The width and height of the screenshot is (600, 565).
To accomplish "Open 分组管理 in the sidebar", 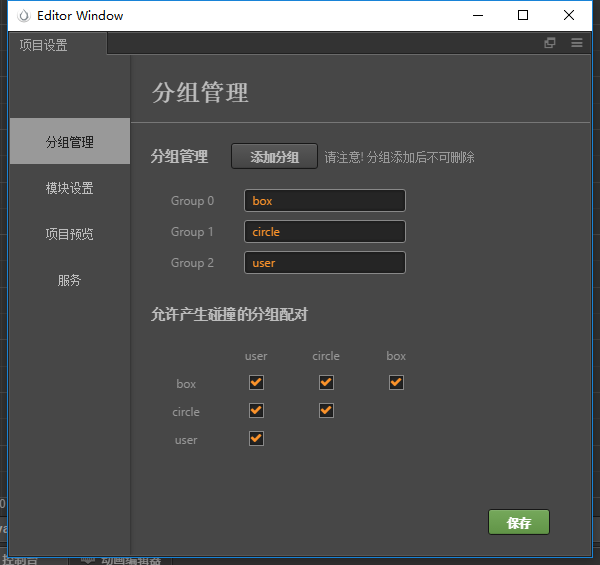I will click(x=70, y=141).
